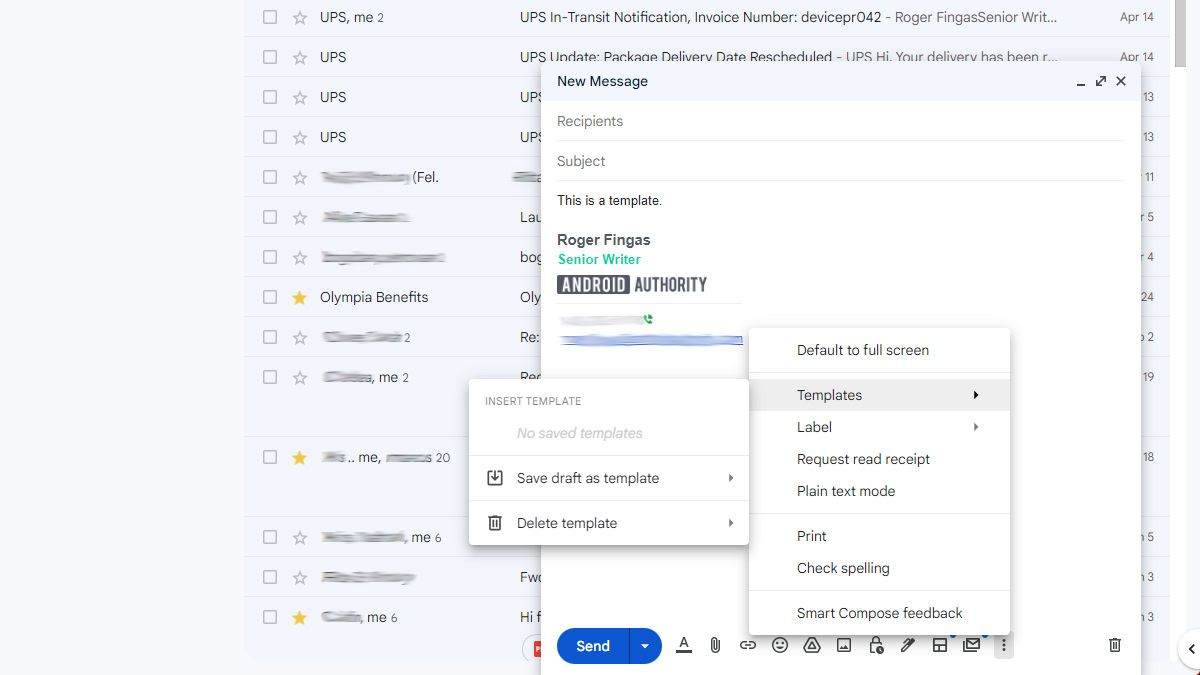The image size is (1200, 675).
Task: Choose Default to full screen
Action: point(879,350)
